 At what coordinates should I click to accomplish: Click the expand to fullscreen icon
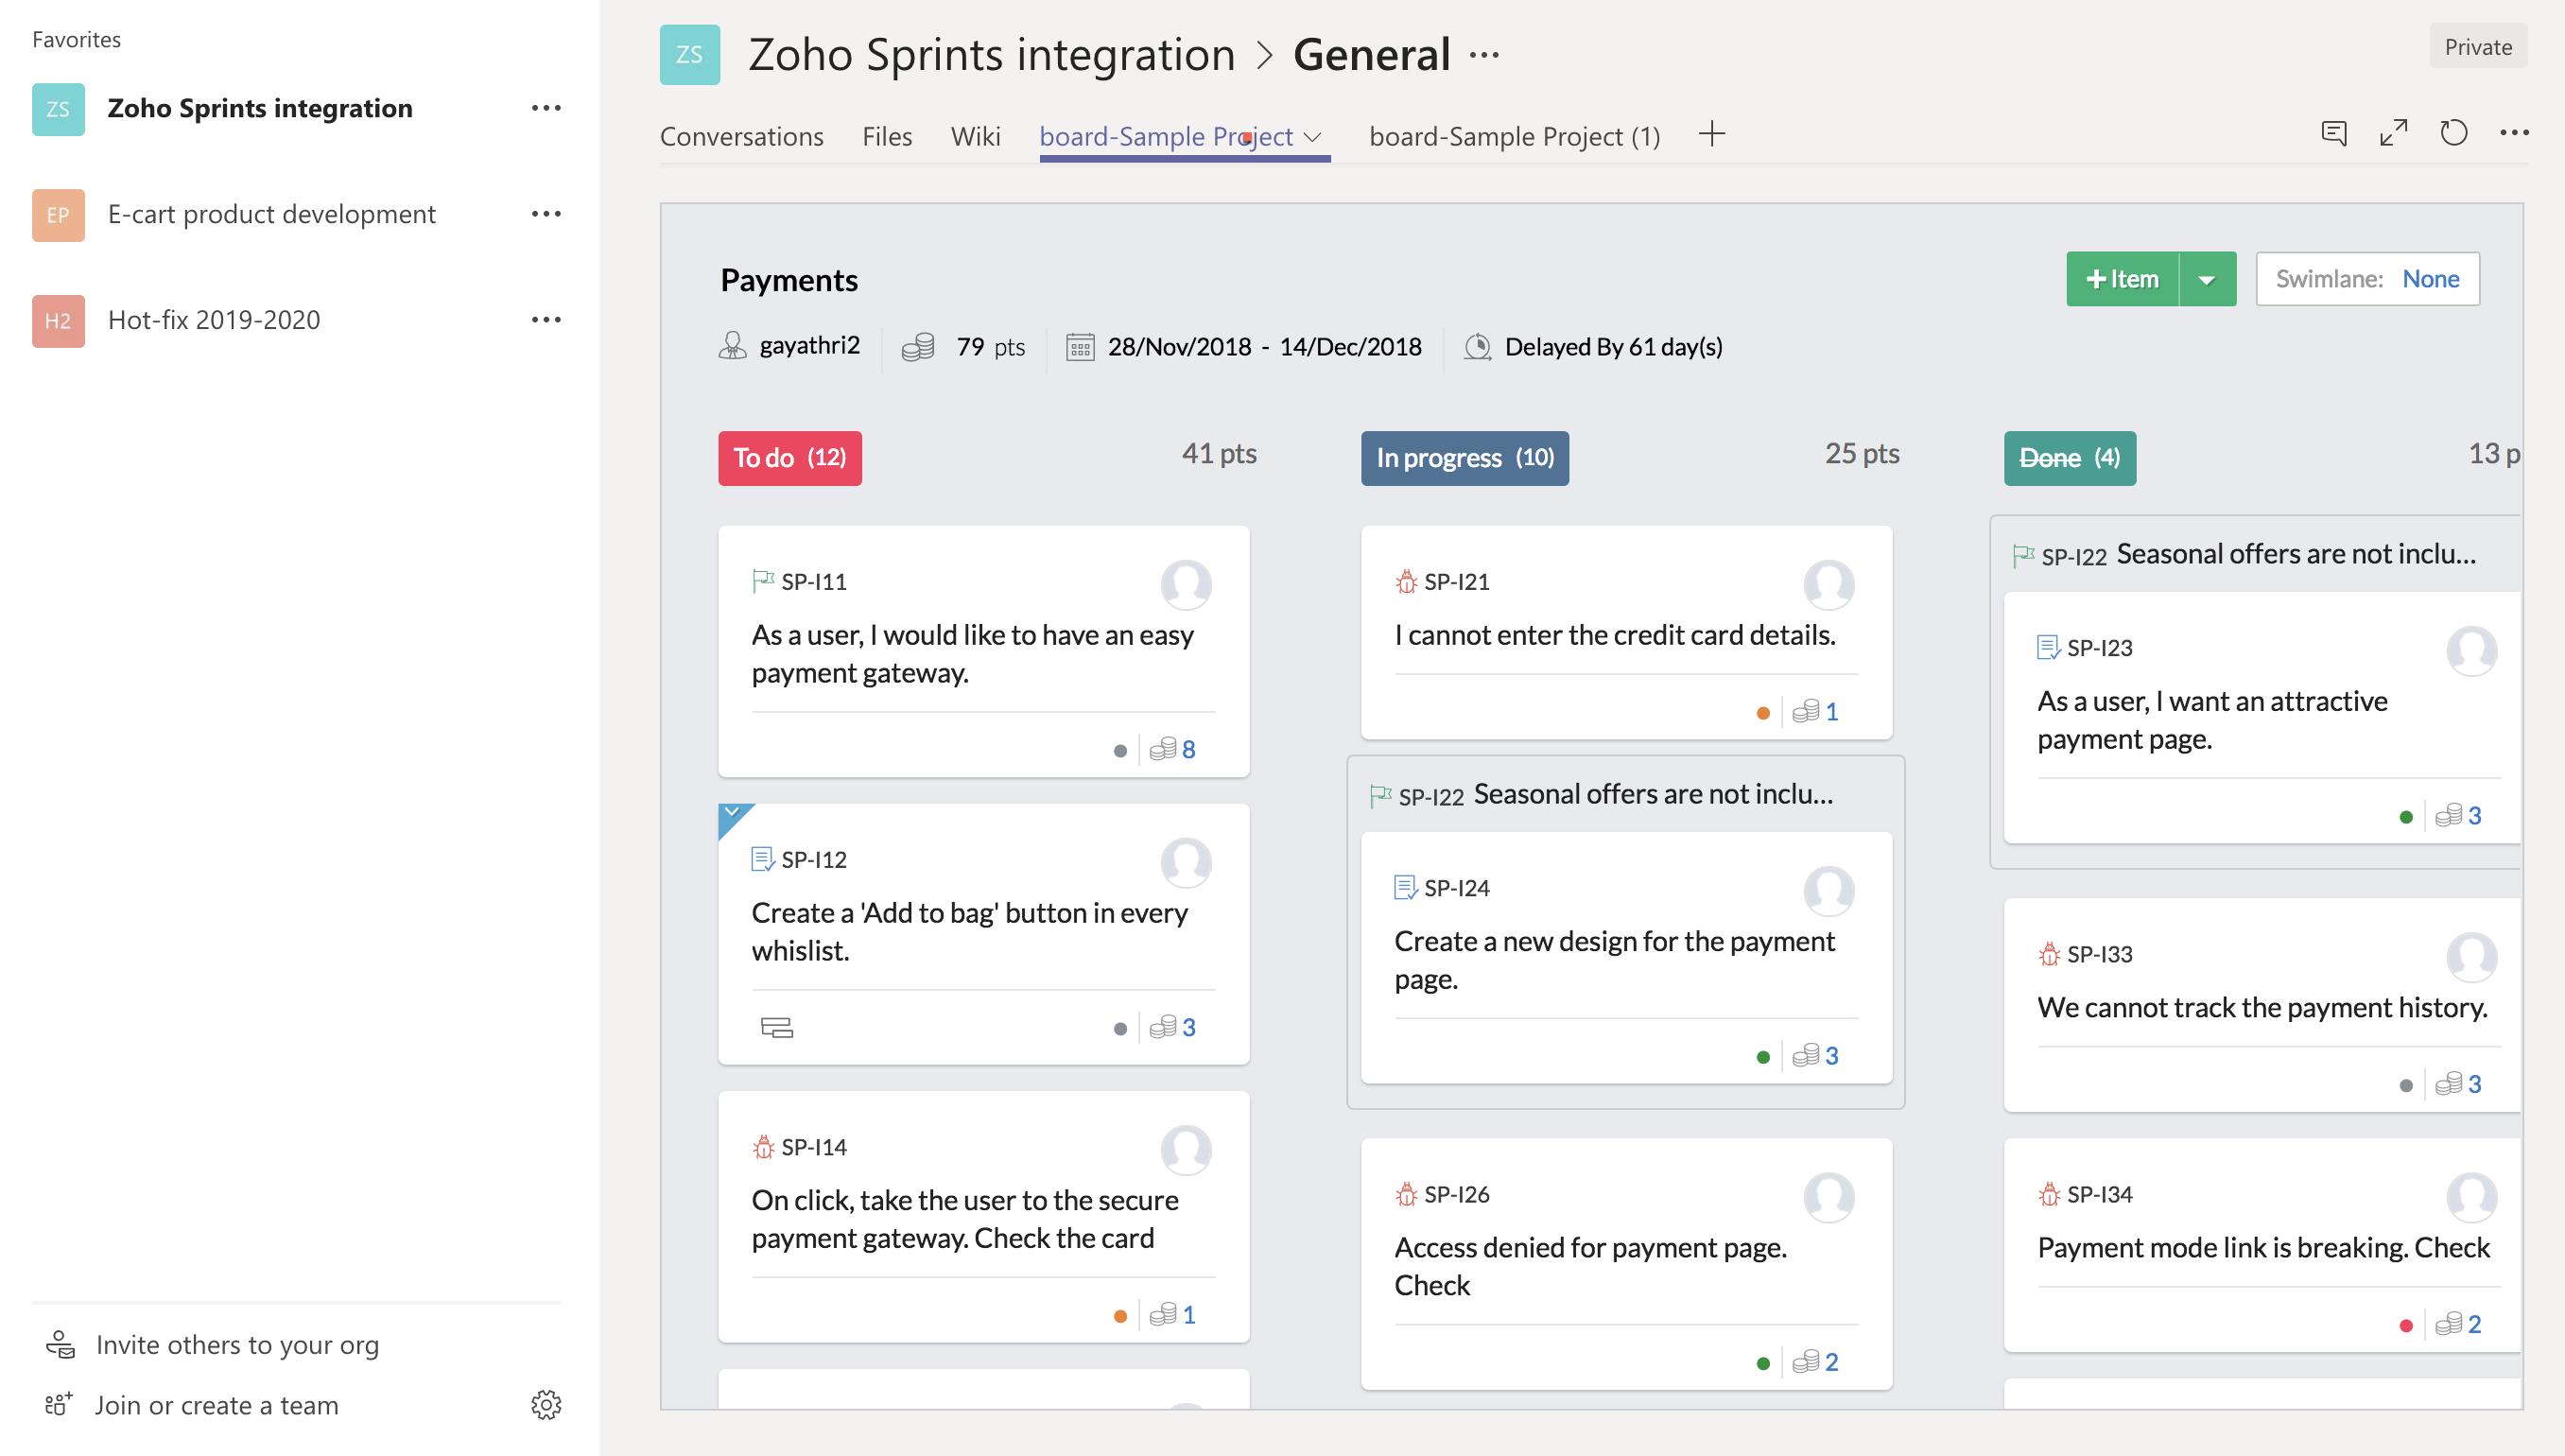click(2393, 133)
